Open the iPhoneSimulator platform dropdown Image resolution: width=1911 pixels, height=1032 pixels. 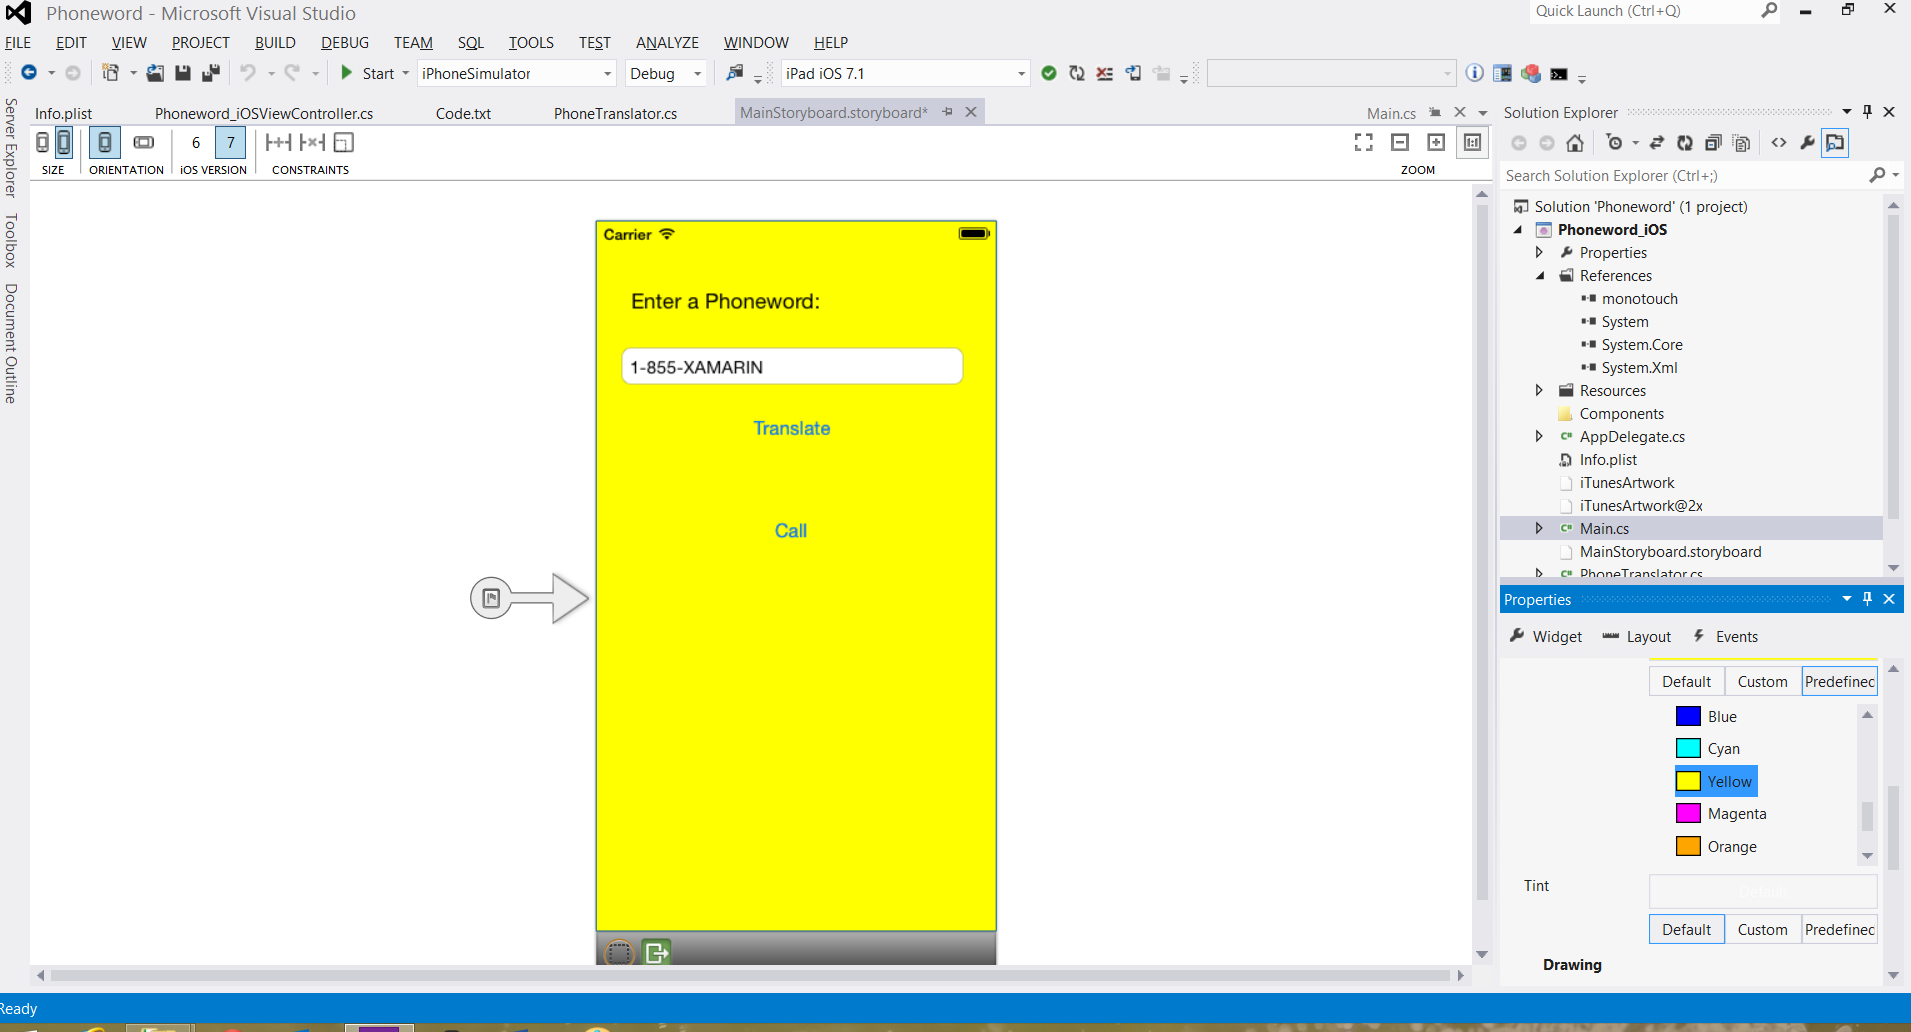(x=606, y=74)
